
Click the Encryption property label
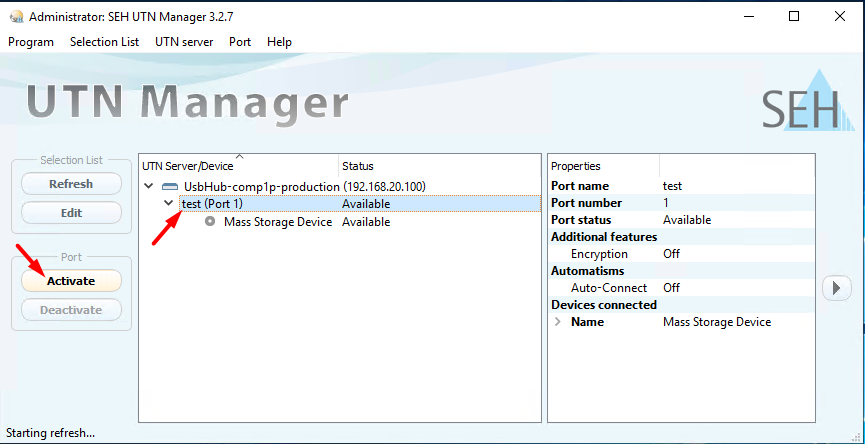599,254
